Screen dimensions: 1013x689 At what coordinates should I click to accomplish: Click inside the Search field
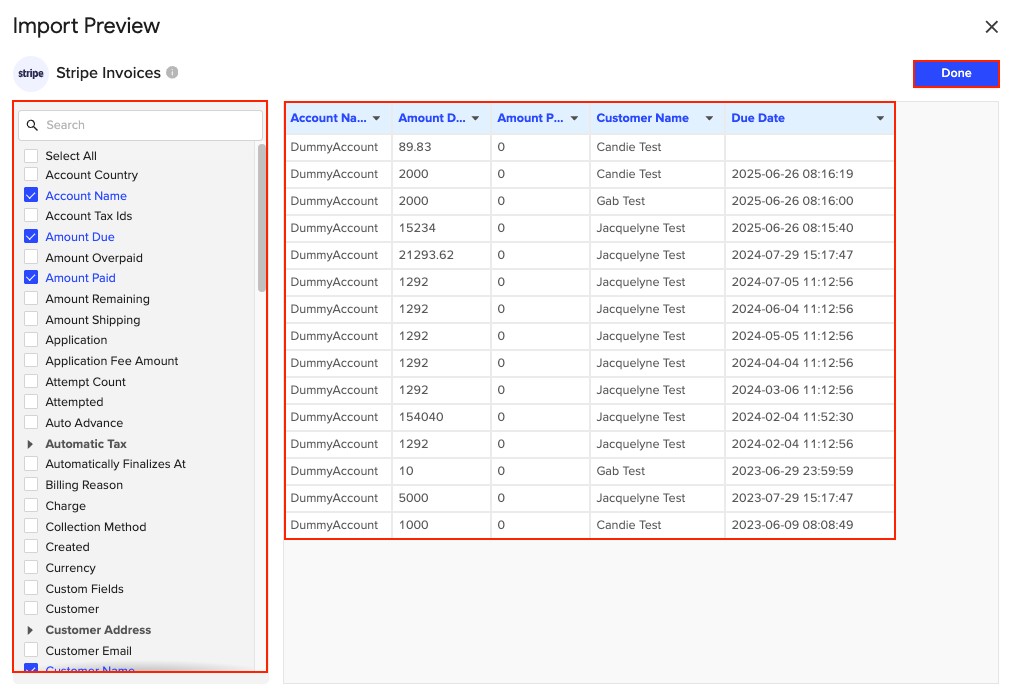pos(140,125)
